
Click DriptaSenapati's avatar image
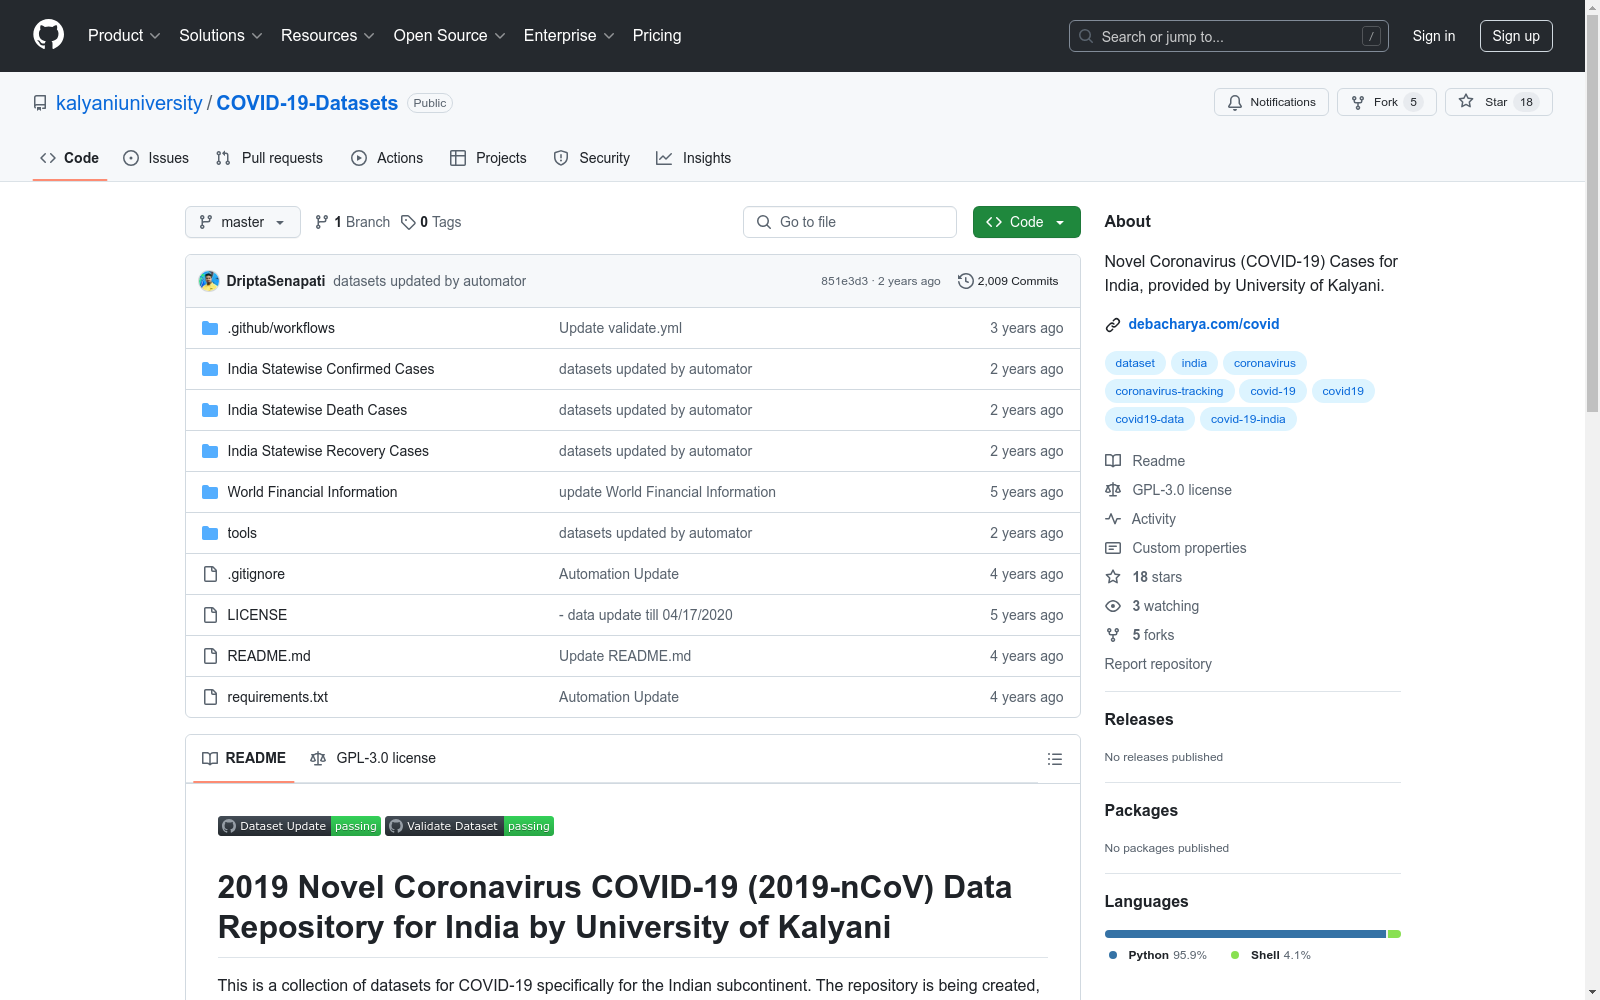click(x=209, y=281)
